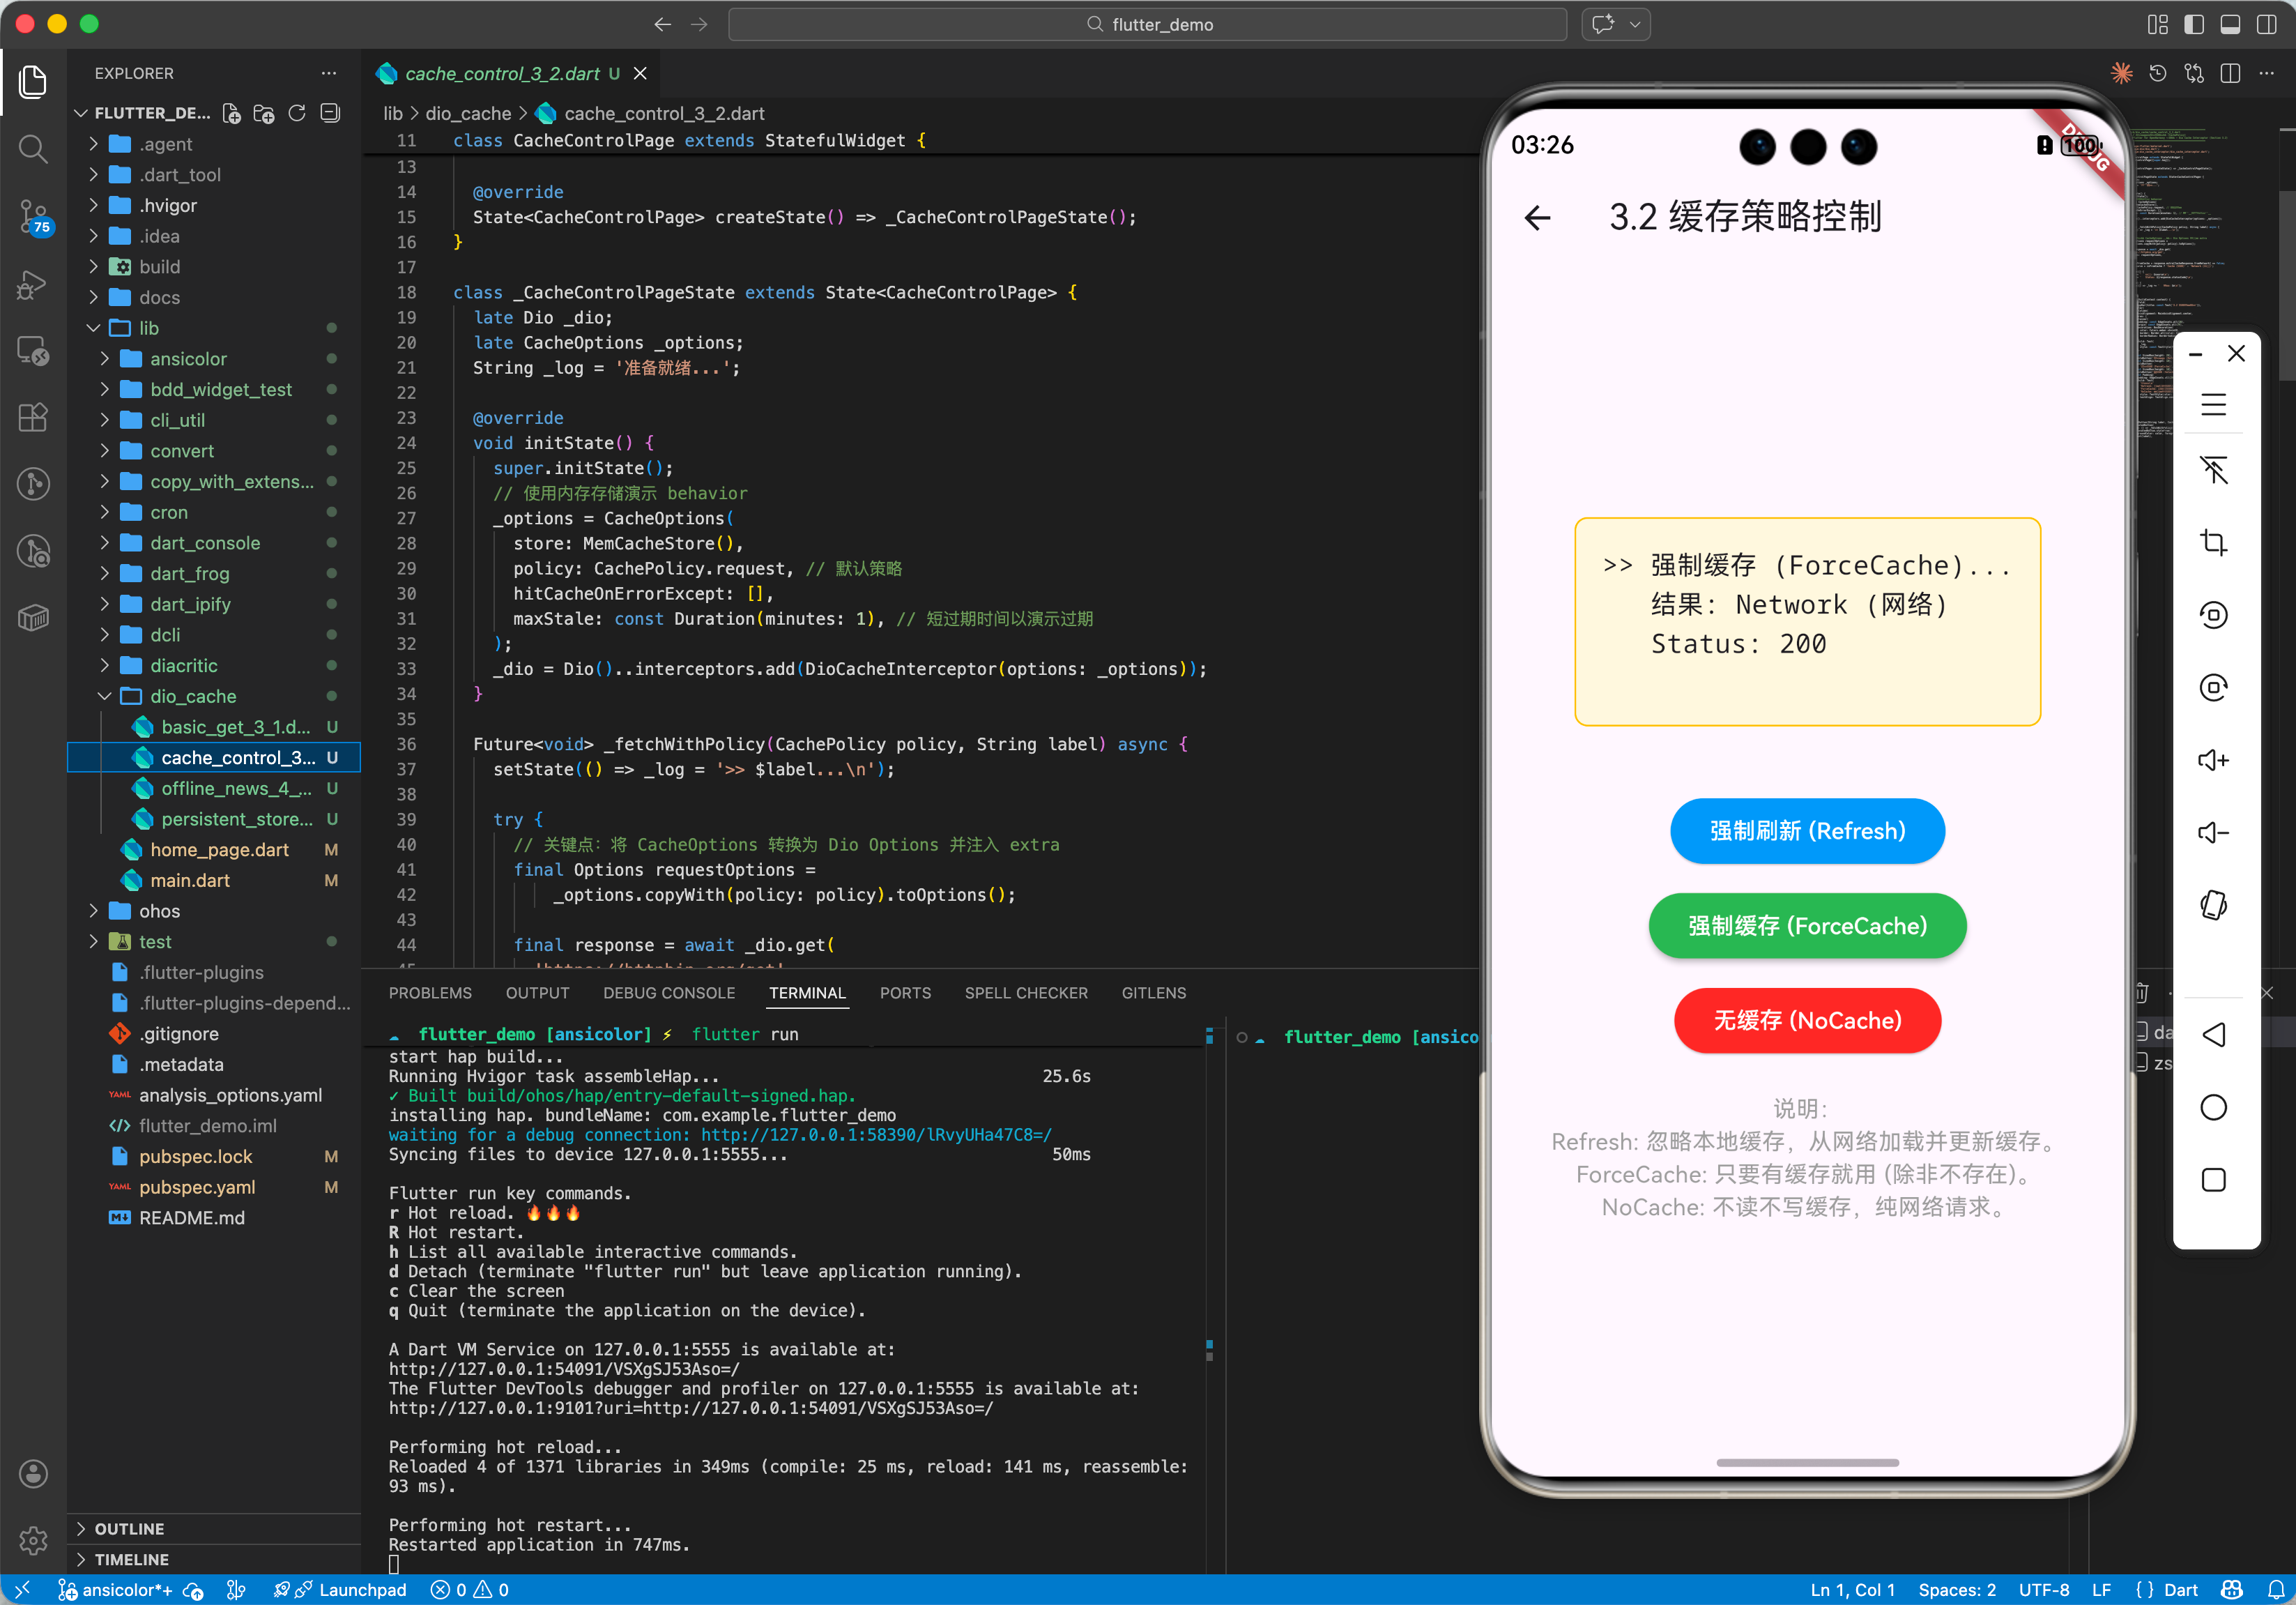Refresh the Explorer file tree

297,113
